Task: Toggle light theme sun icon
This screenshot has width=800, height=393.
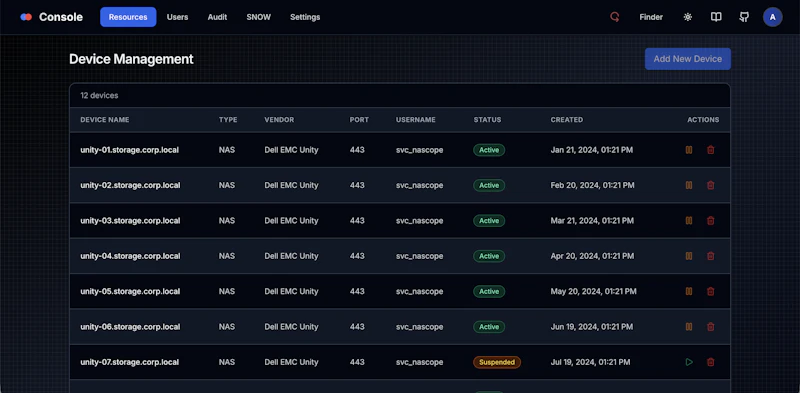Action: click(688, 17)
